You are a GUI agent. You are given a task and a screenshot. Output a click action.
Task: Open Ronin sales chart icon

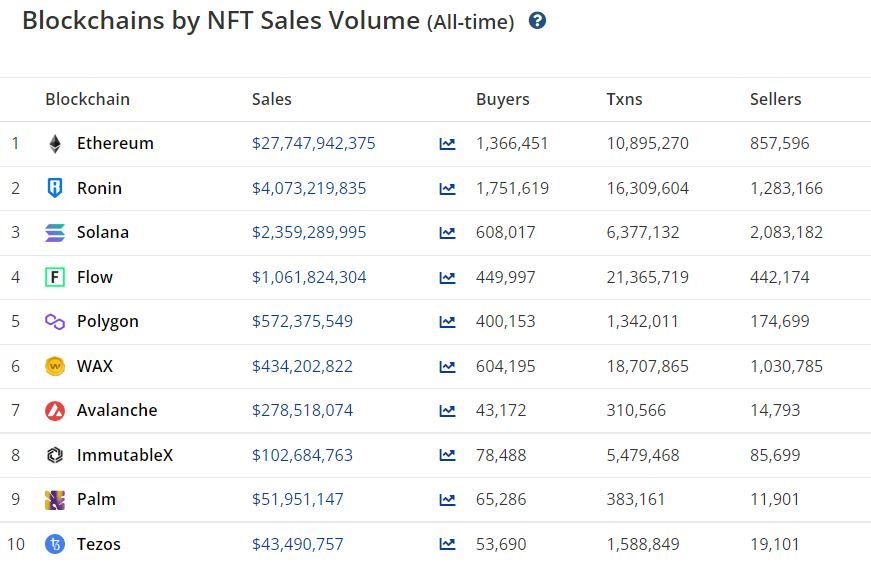coord(447,188)
